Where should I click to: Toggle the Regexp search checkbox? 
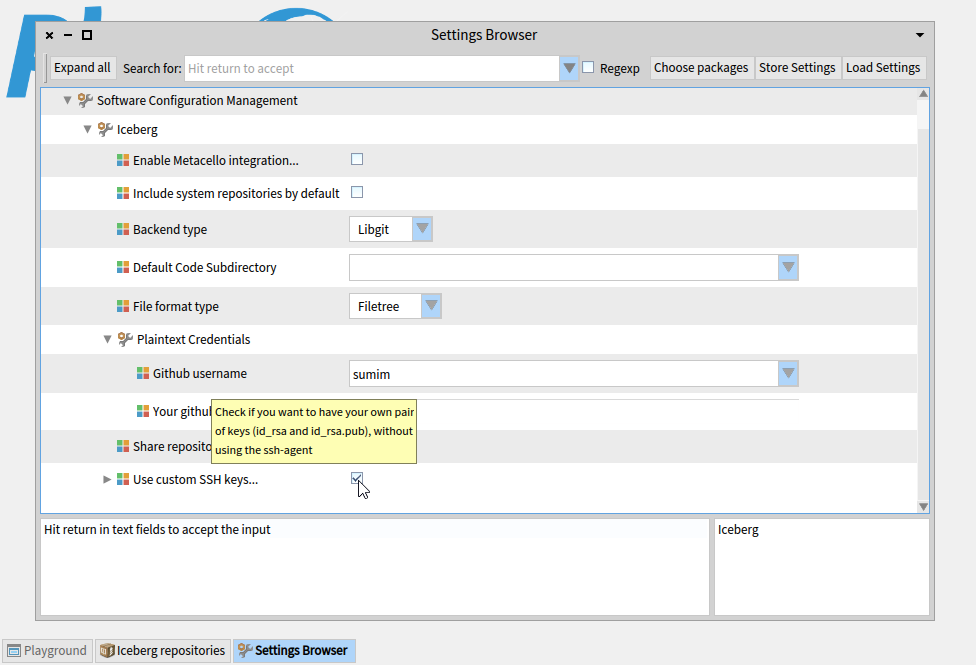[588, 67]
